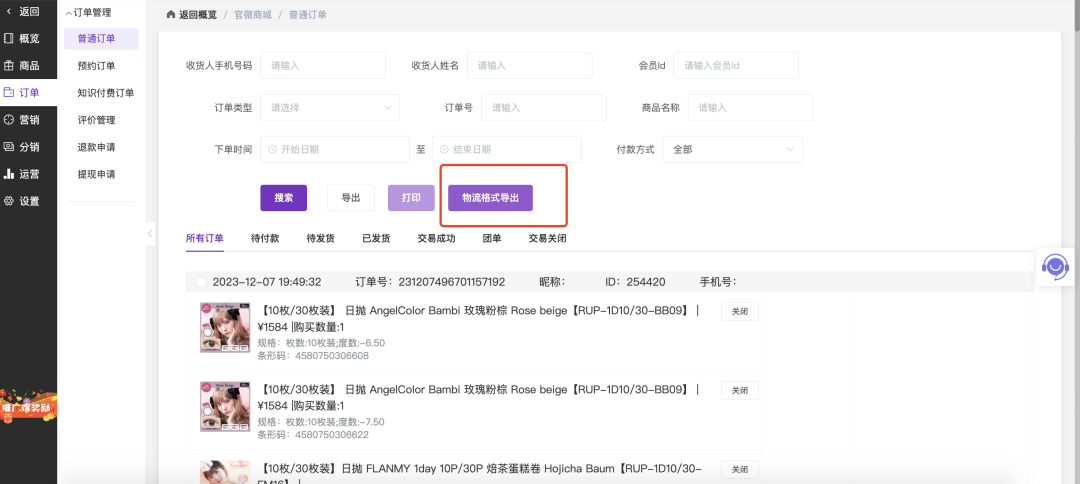Click barcode text 4580750306608
The height and width of the screenshot is (484, 1080).
[331, 356]
